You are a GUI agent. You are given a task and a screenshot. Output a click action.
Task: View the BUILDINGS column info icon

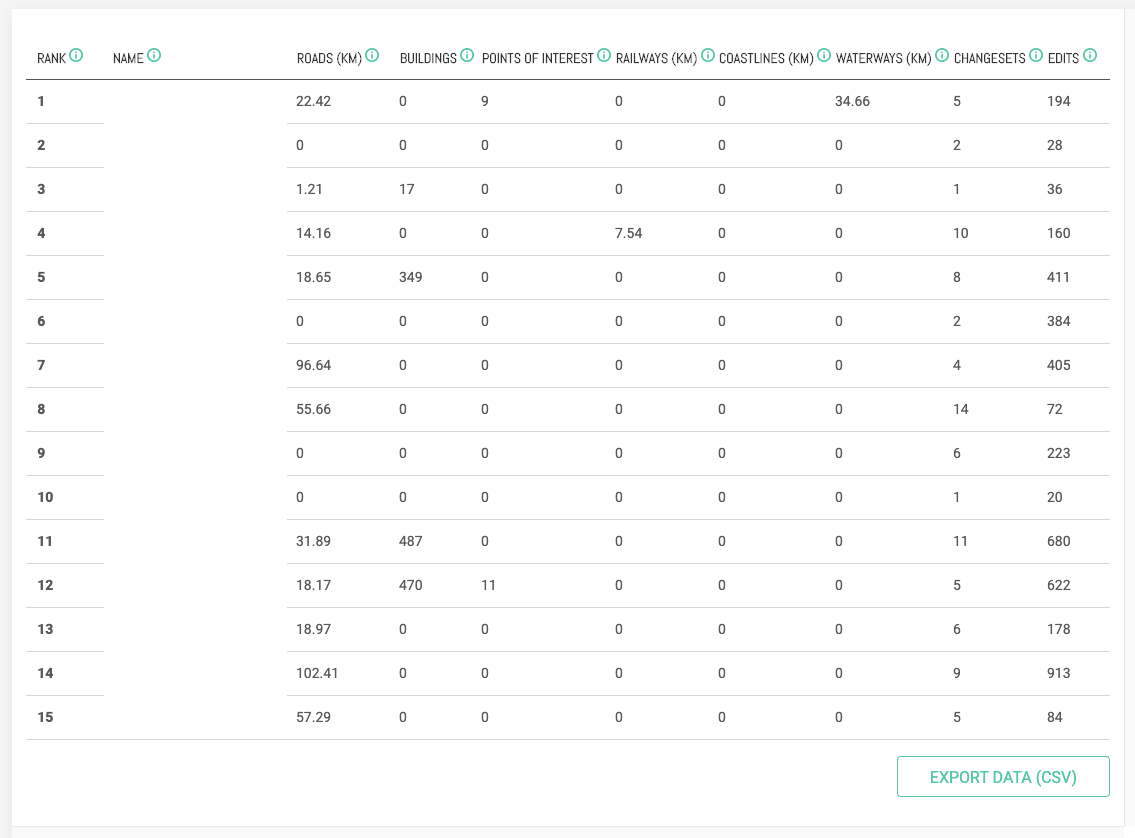click(x=467, y=57)
